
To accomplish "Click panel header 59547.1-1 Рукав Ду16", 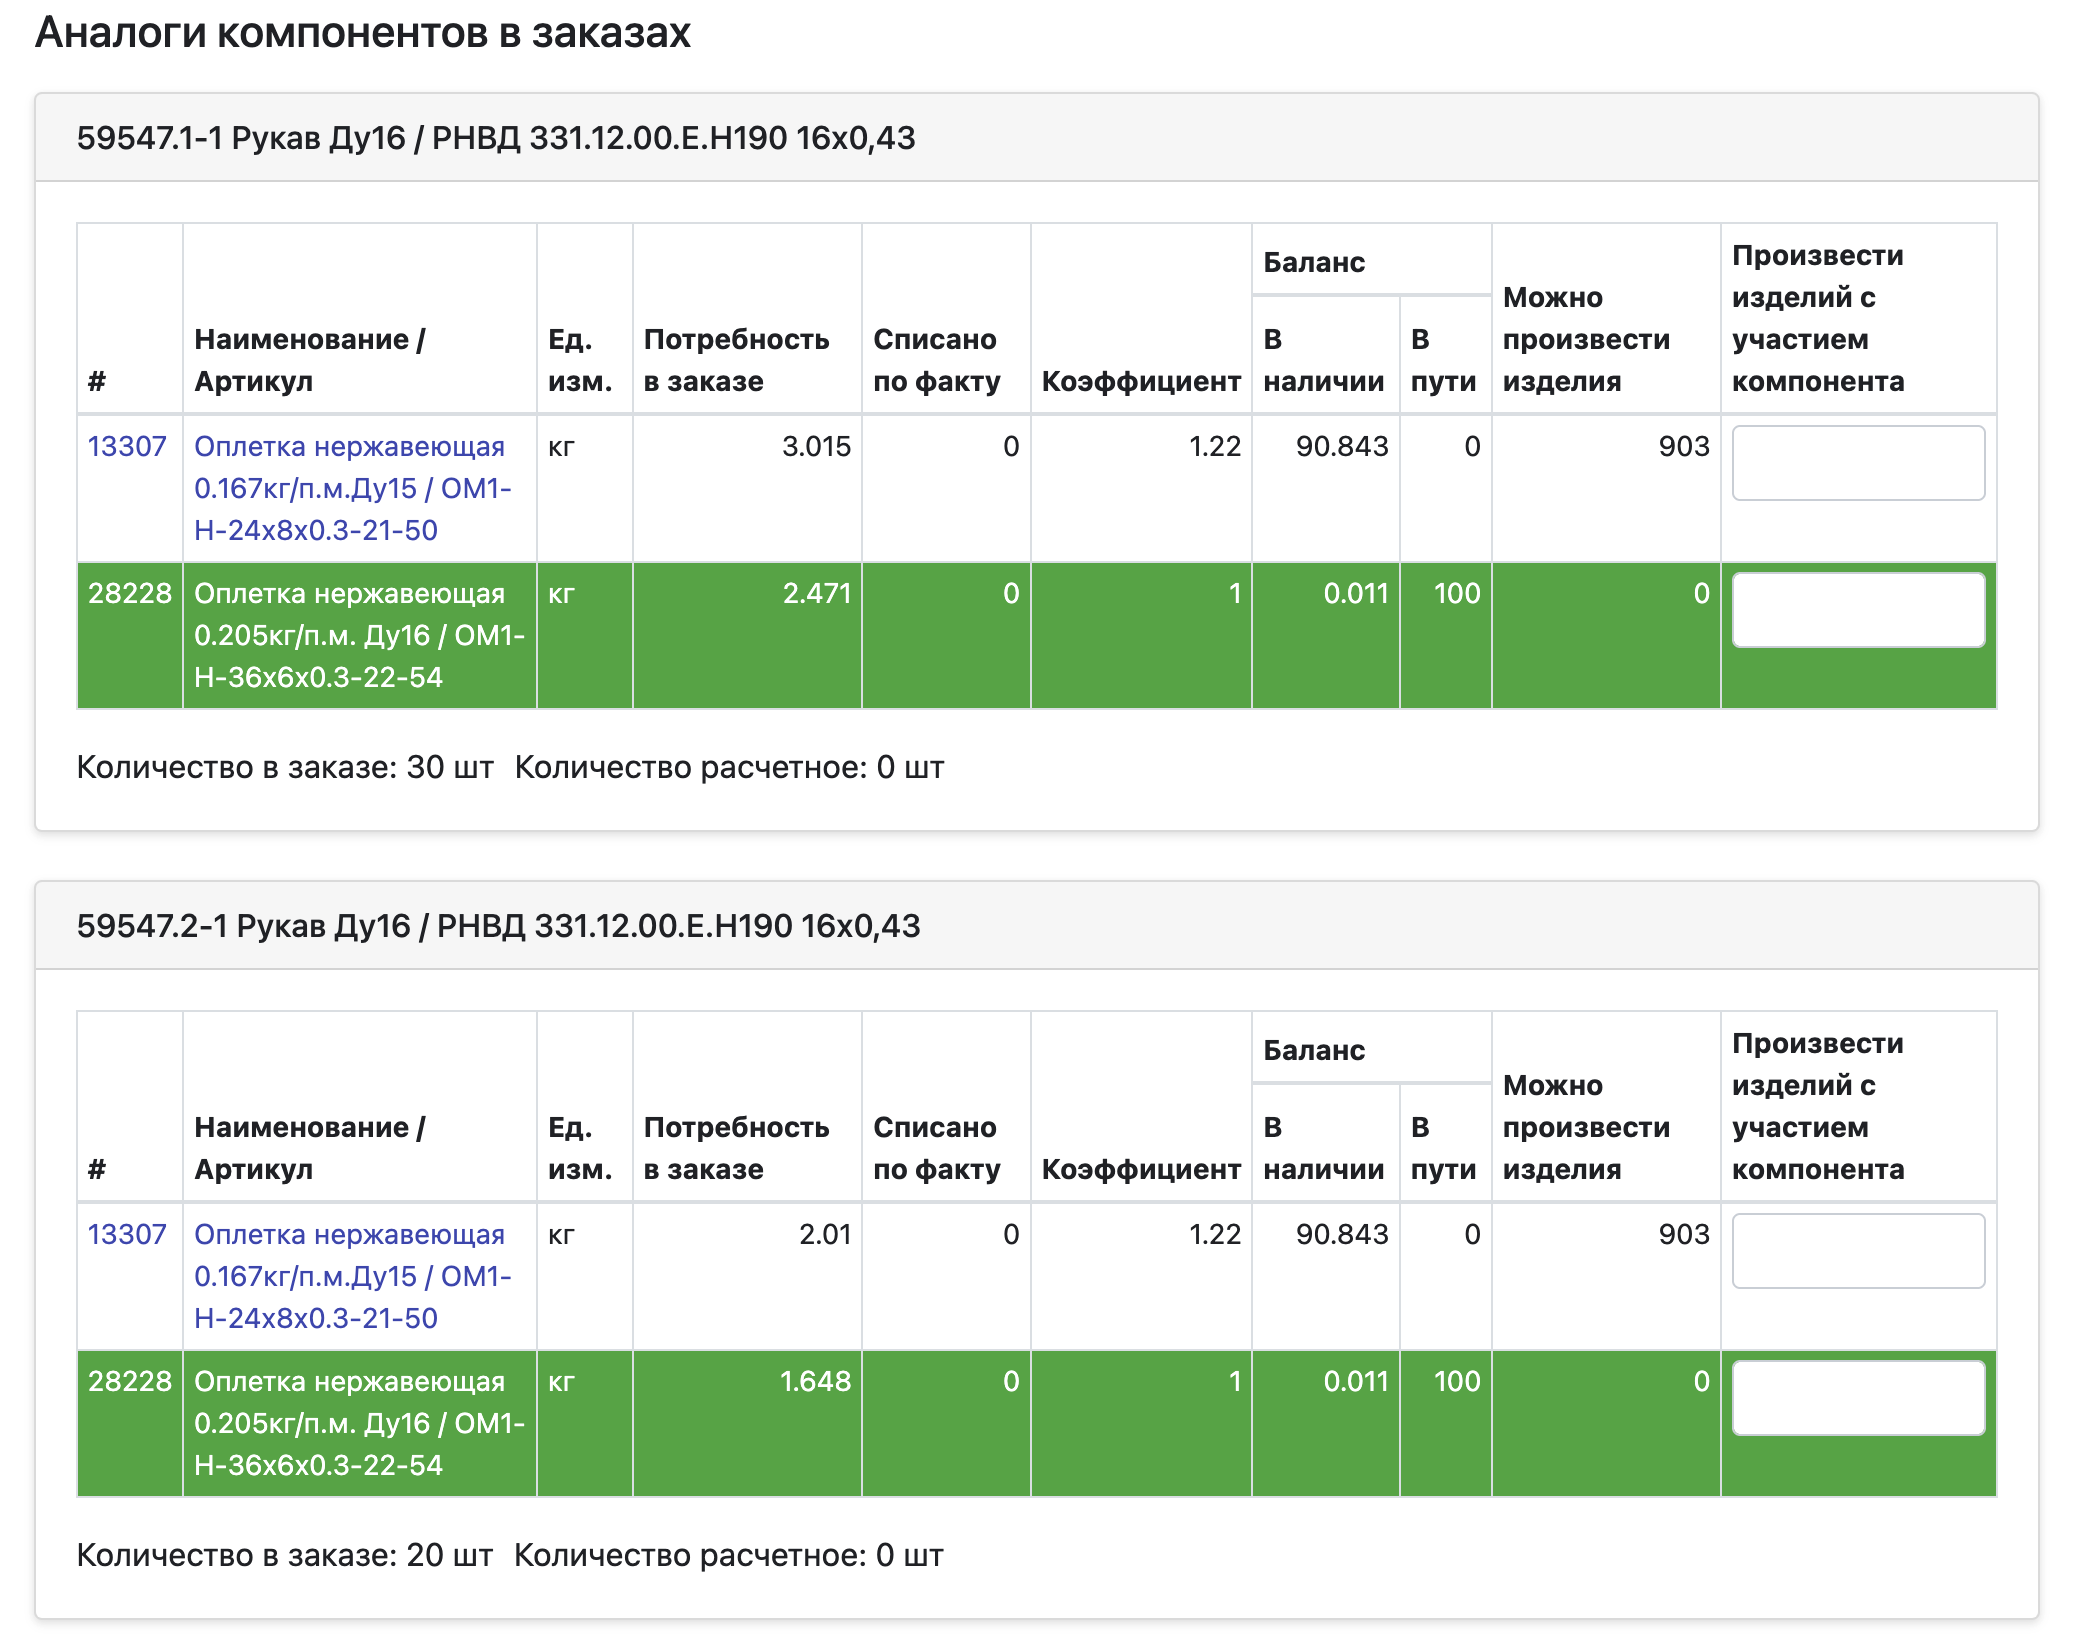I will coord(496,138).
